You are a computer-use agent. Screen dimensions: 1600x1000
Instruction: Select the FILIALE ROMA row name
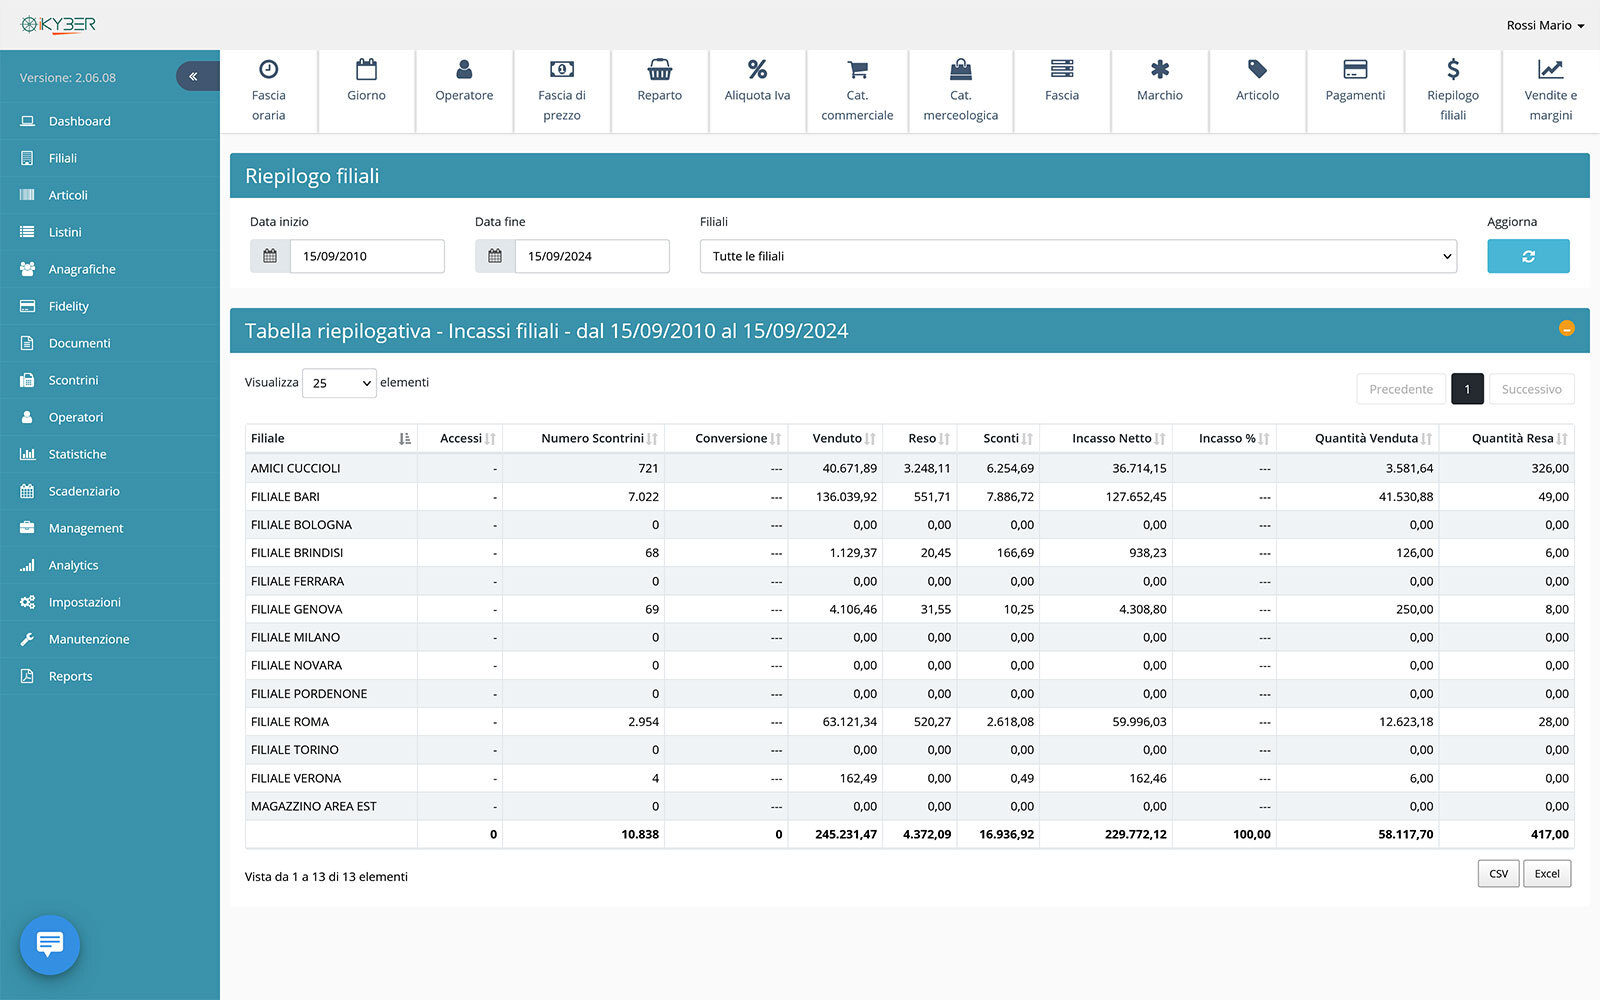pos(290,721)
